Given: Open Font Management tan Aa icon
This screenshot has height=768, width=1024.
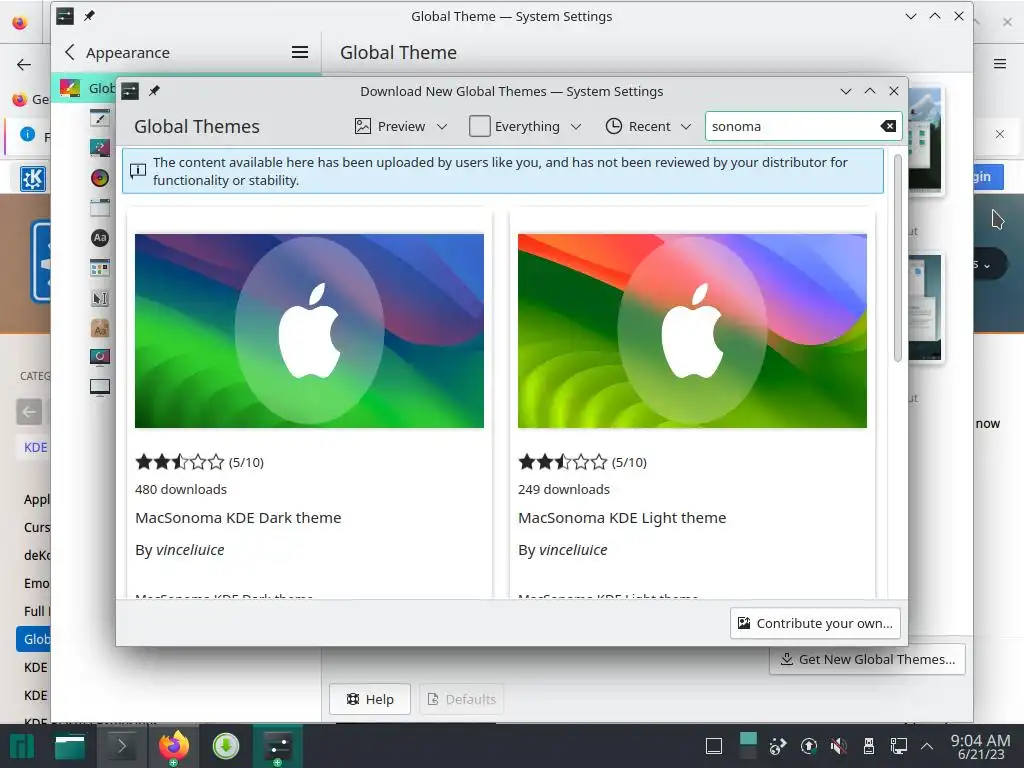Looking at the screenshot, I should coord(100,328).
